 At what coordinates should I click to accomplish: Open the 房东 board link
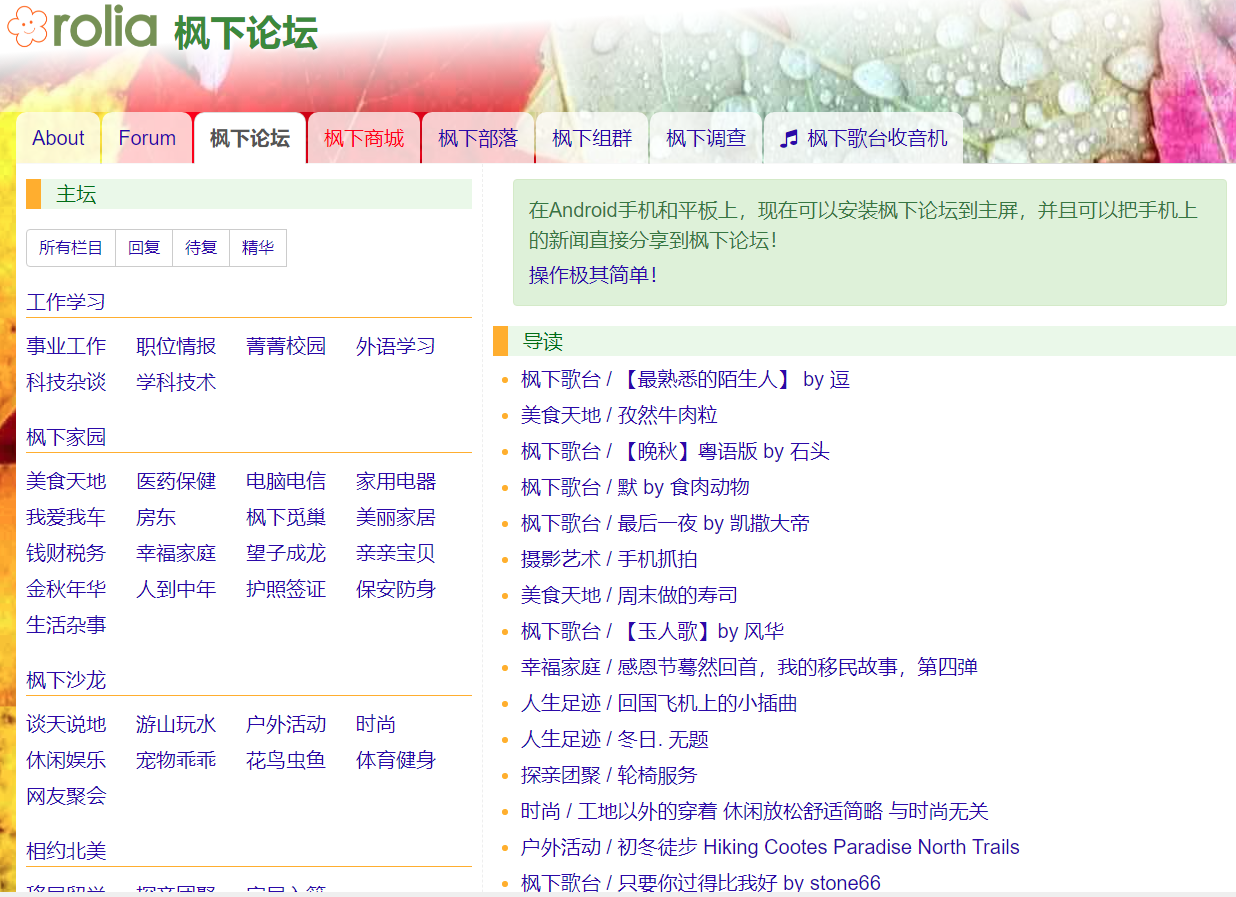(156, 517)
